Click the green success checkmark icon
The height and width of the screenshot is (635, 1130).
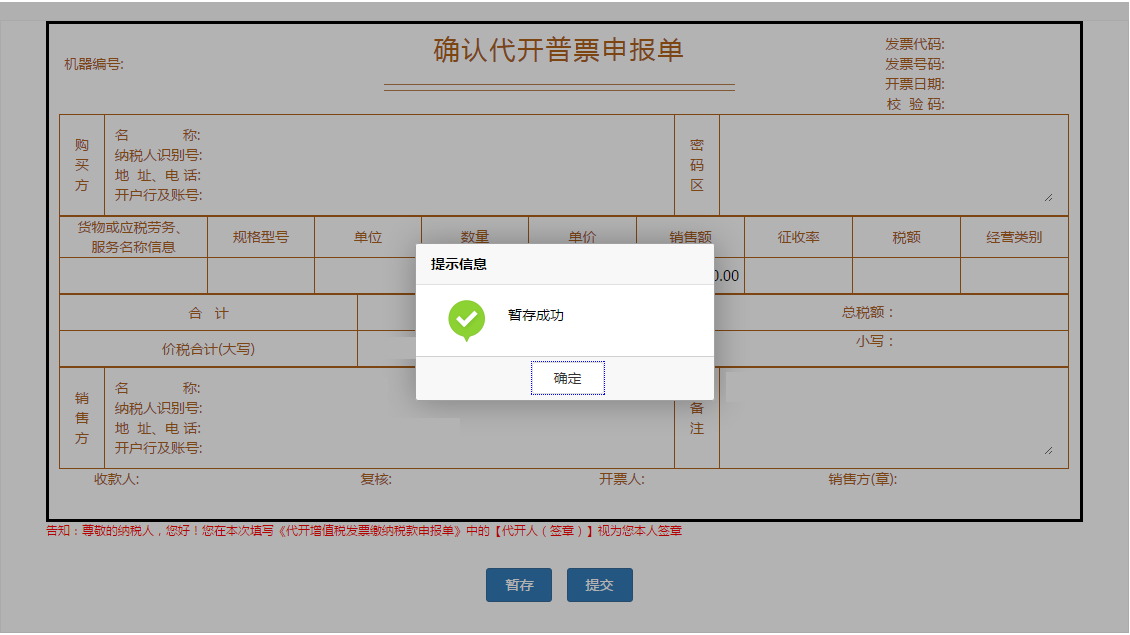click(x=466, y=319)
